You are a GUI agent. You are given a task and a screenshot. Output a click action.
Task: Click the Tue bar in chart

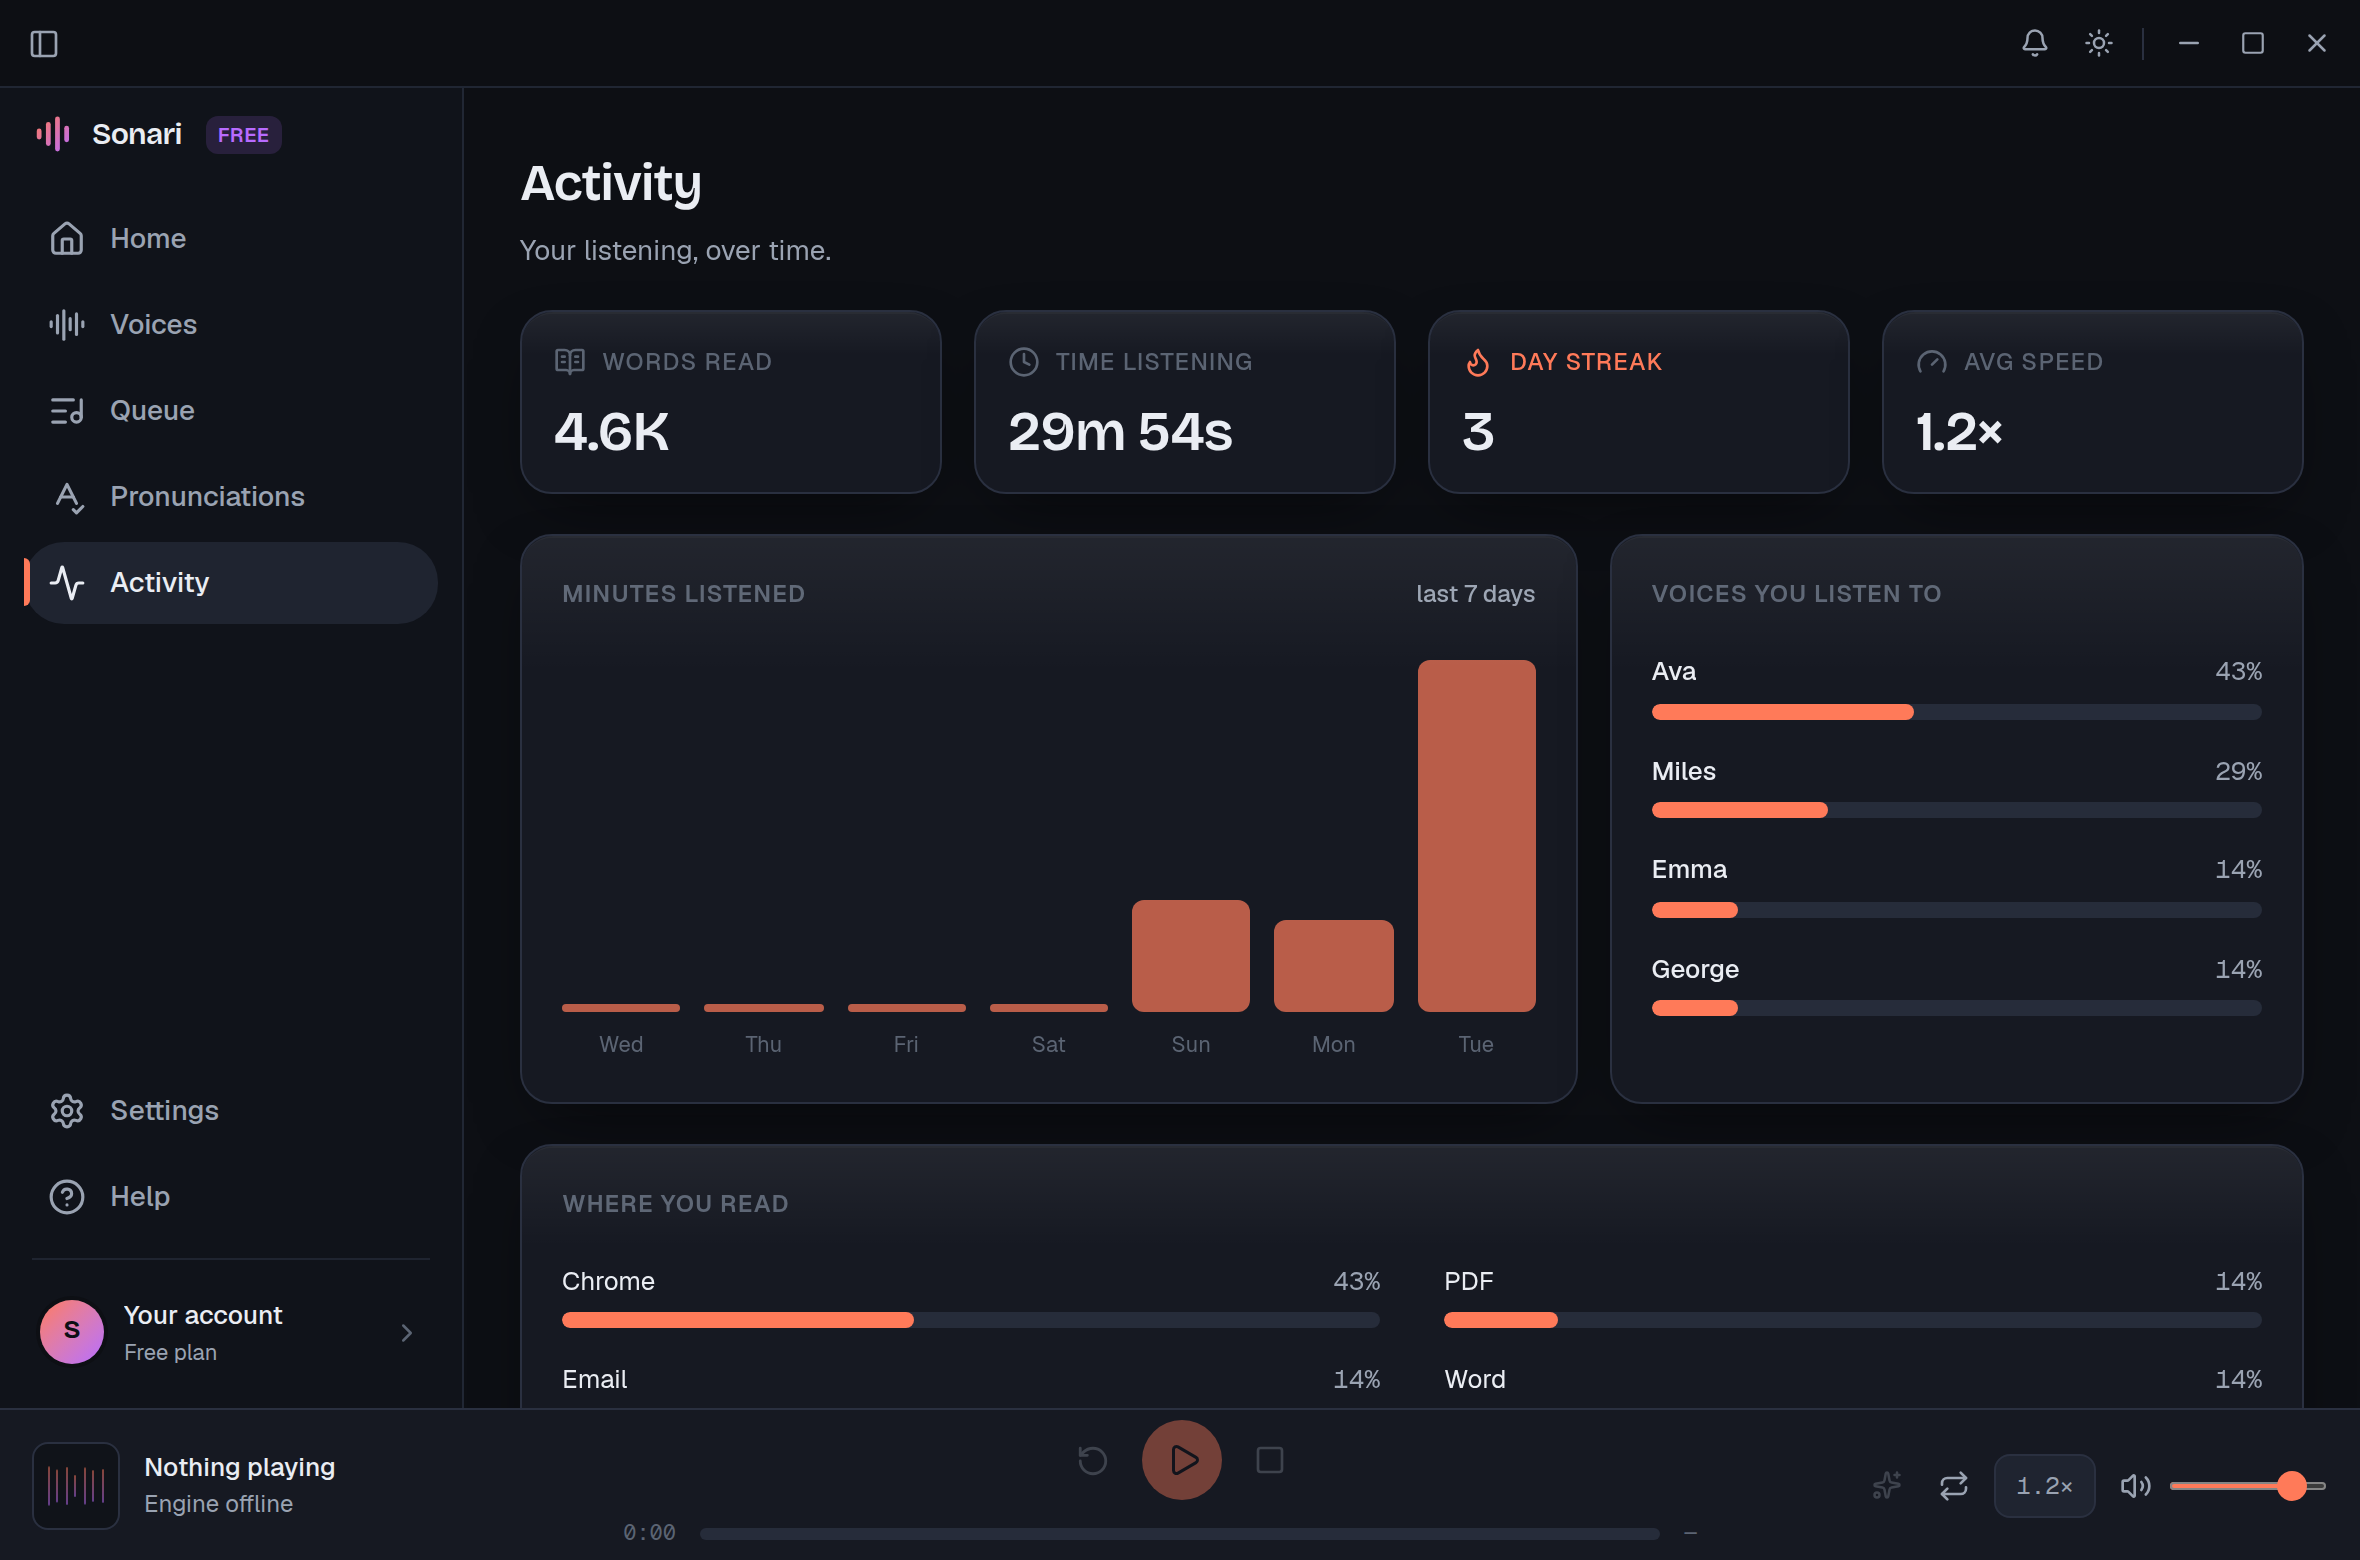coord(1476,835)
